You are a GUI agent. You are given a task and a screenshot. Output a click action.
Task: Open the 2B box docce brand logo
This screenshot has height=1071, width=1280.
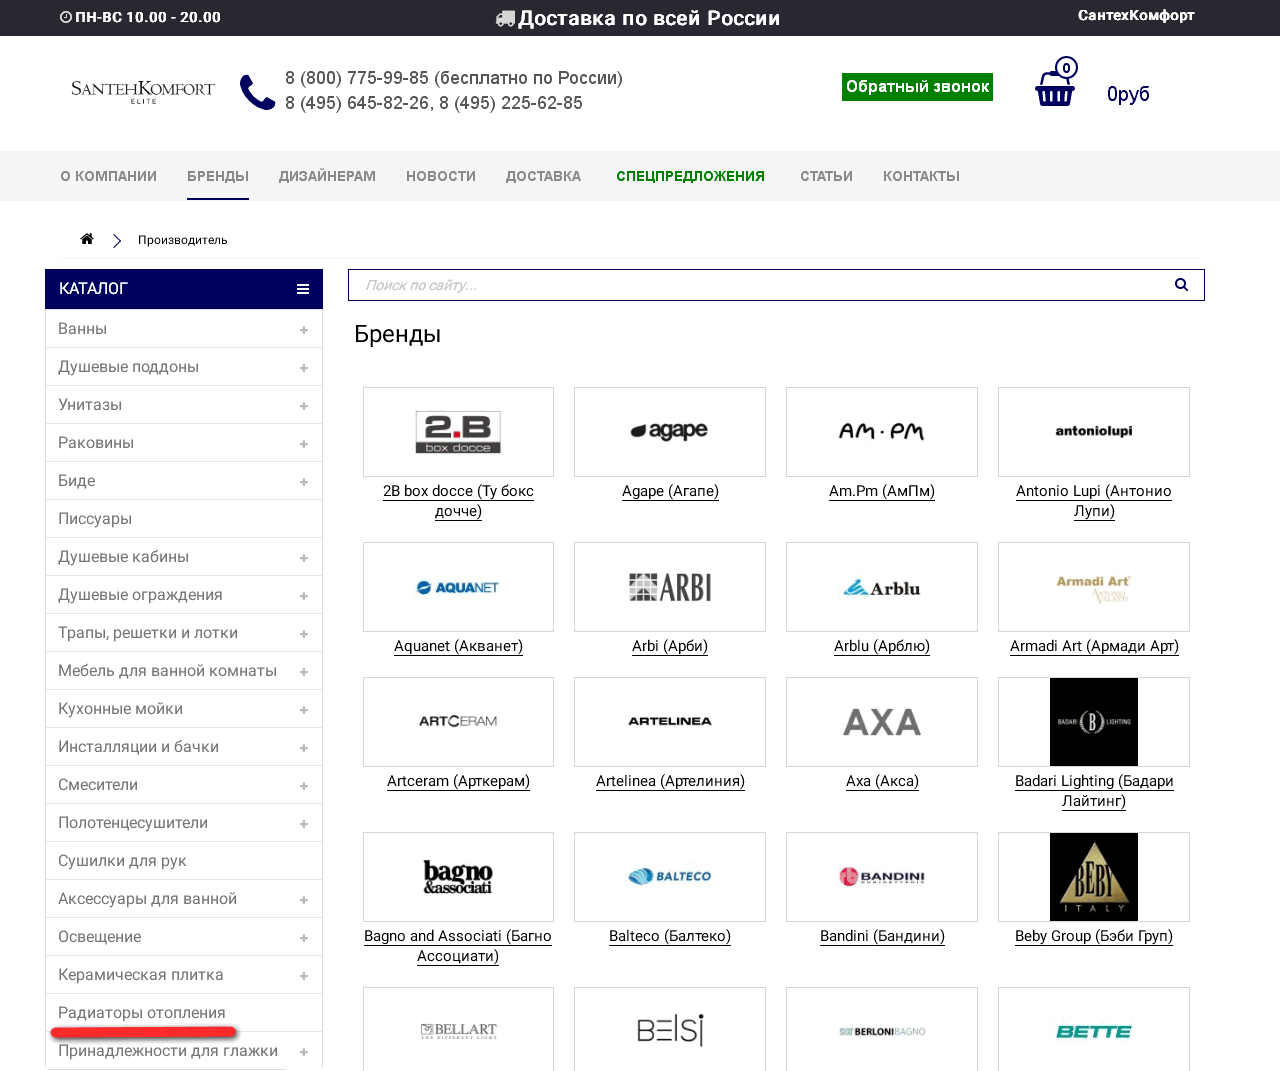click(x=458, y=432)
